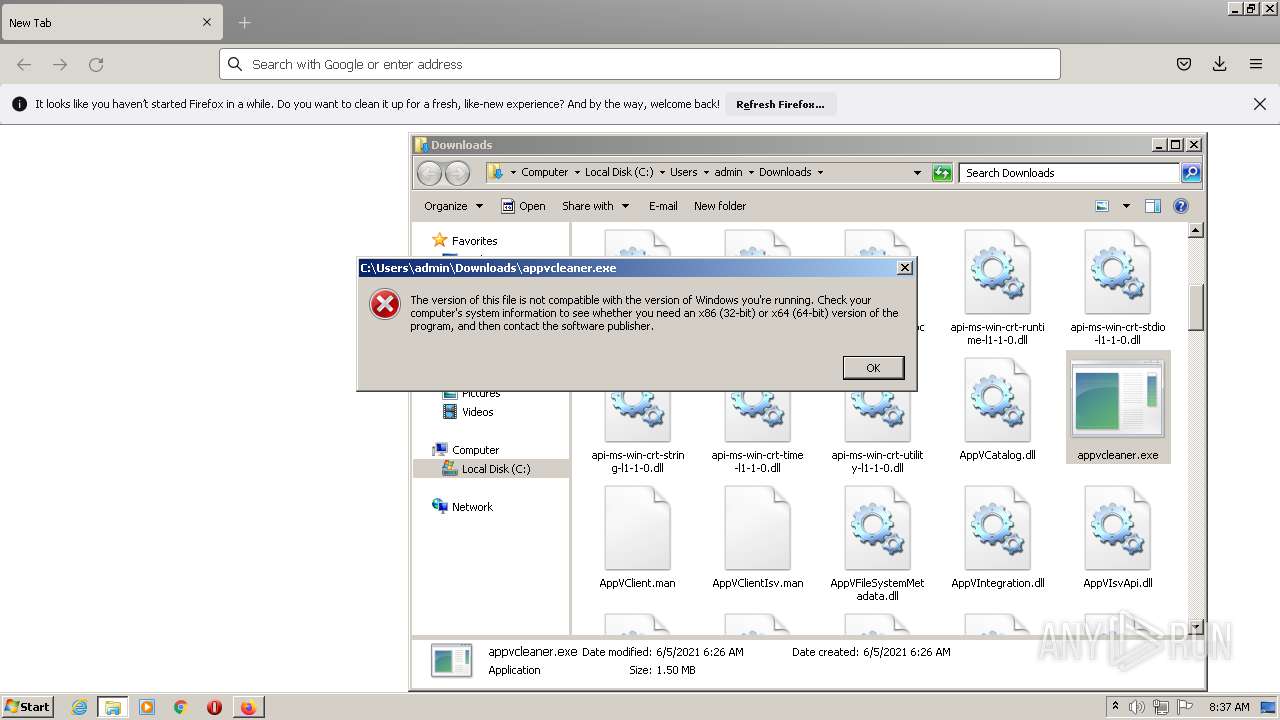1280x720 pixels.
Task: Click Explorer forward navigation button
Action: tap(457, 173)
